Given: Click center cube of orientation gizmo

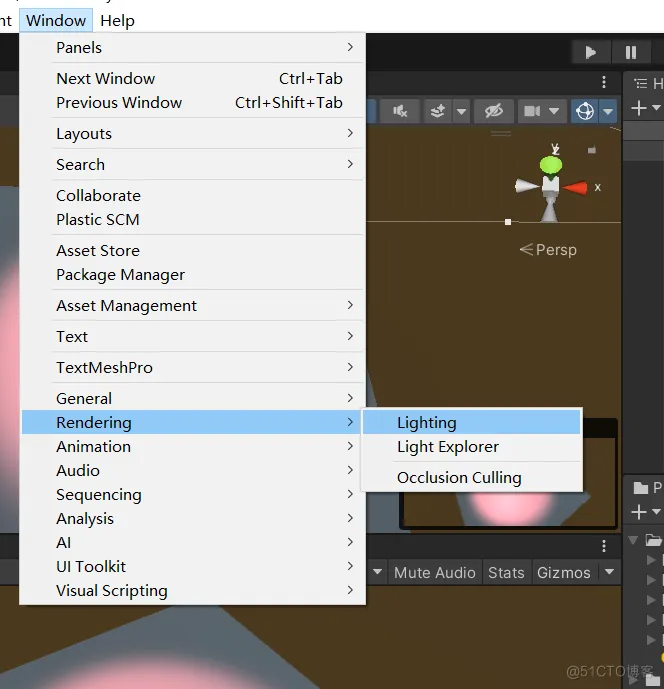Looking at the screenshot, I should coord(551,184).
